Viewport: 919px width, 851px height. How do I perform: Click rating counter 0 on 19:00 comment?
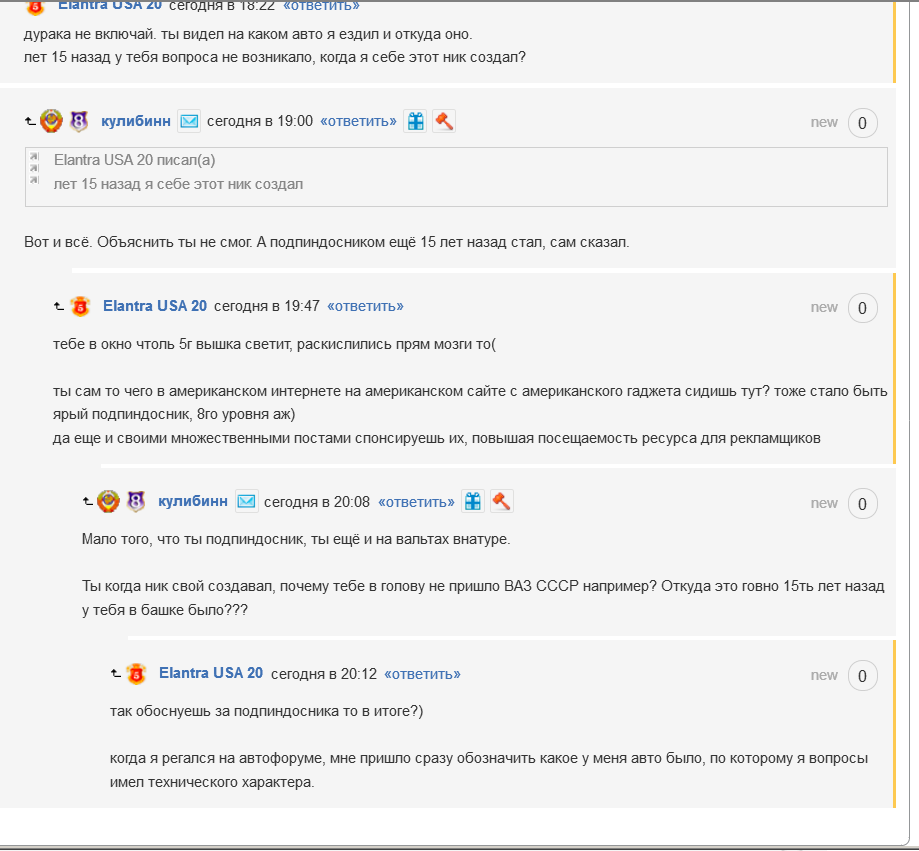862,123
